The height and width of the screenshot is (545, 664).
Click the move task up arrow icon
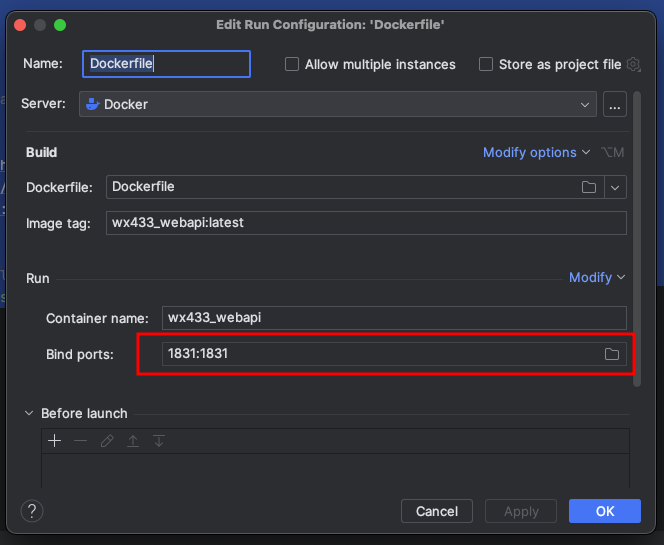point(133,441)
